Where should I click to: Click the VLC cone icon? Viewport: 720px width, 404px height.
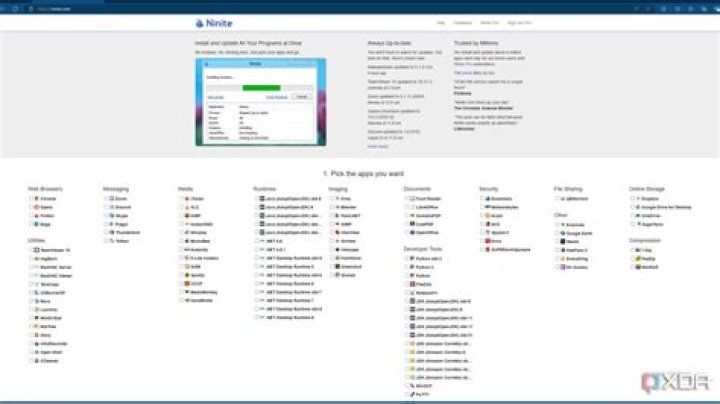click(x=187, y=208)
